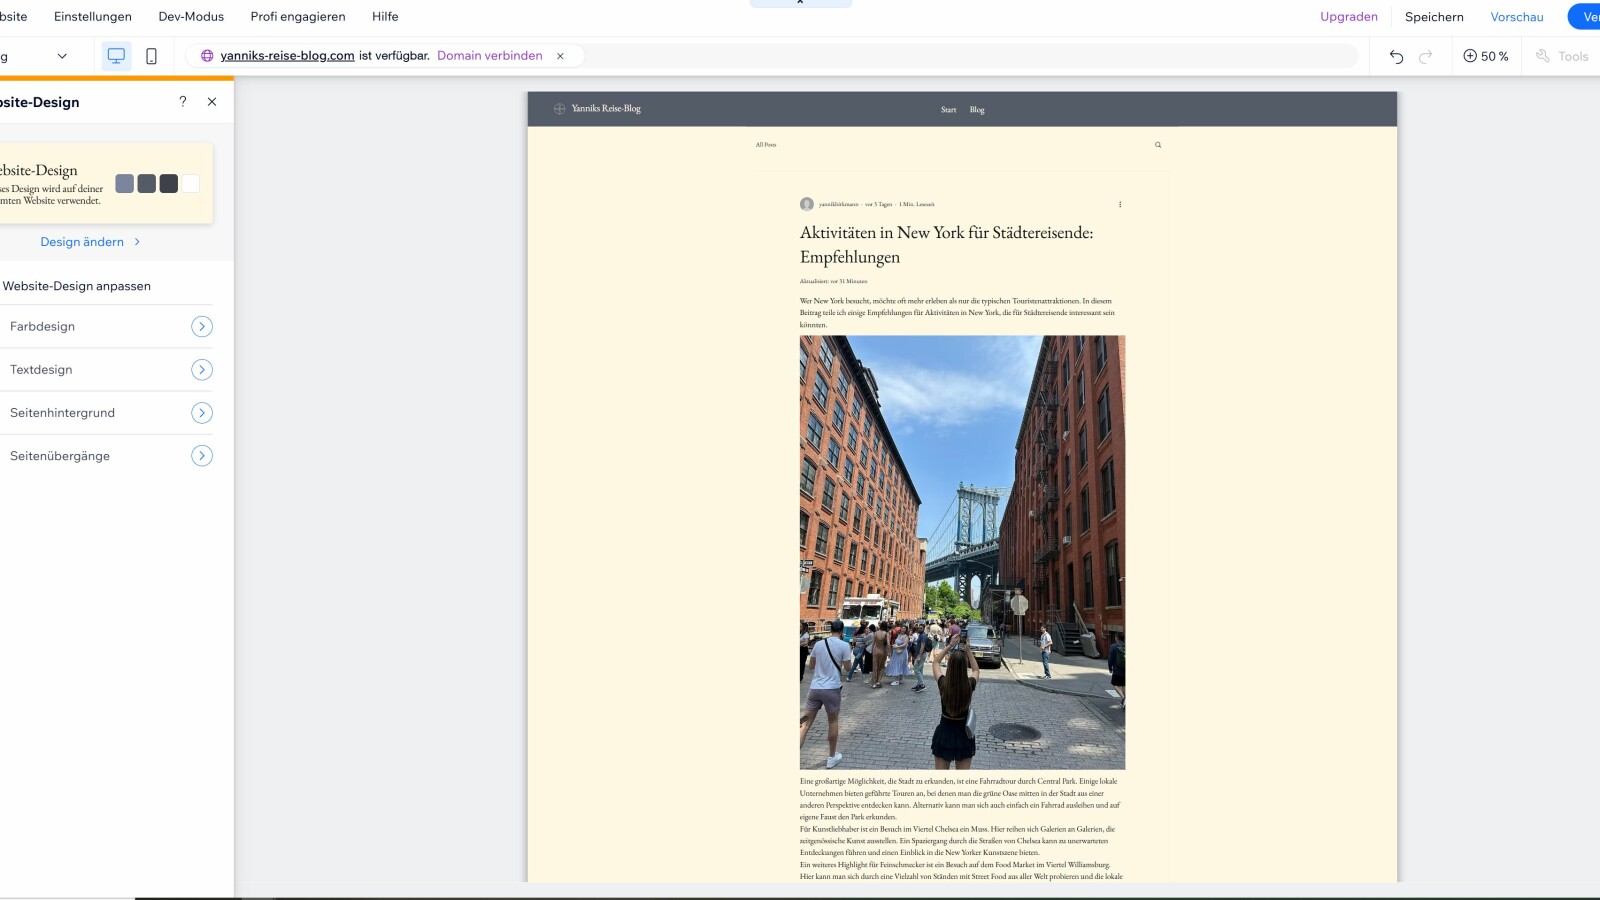Click the undo arrow icon
This screenshot has width=1600, height=900.
tap(1396, 56)
